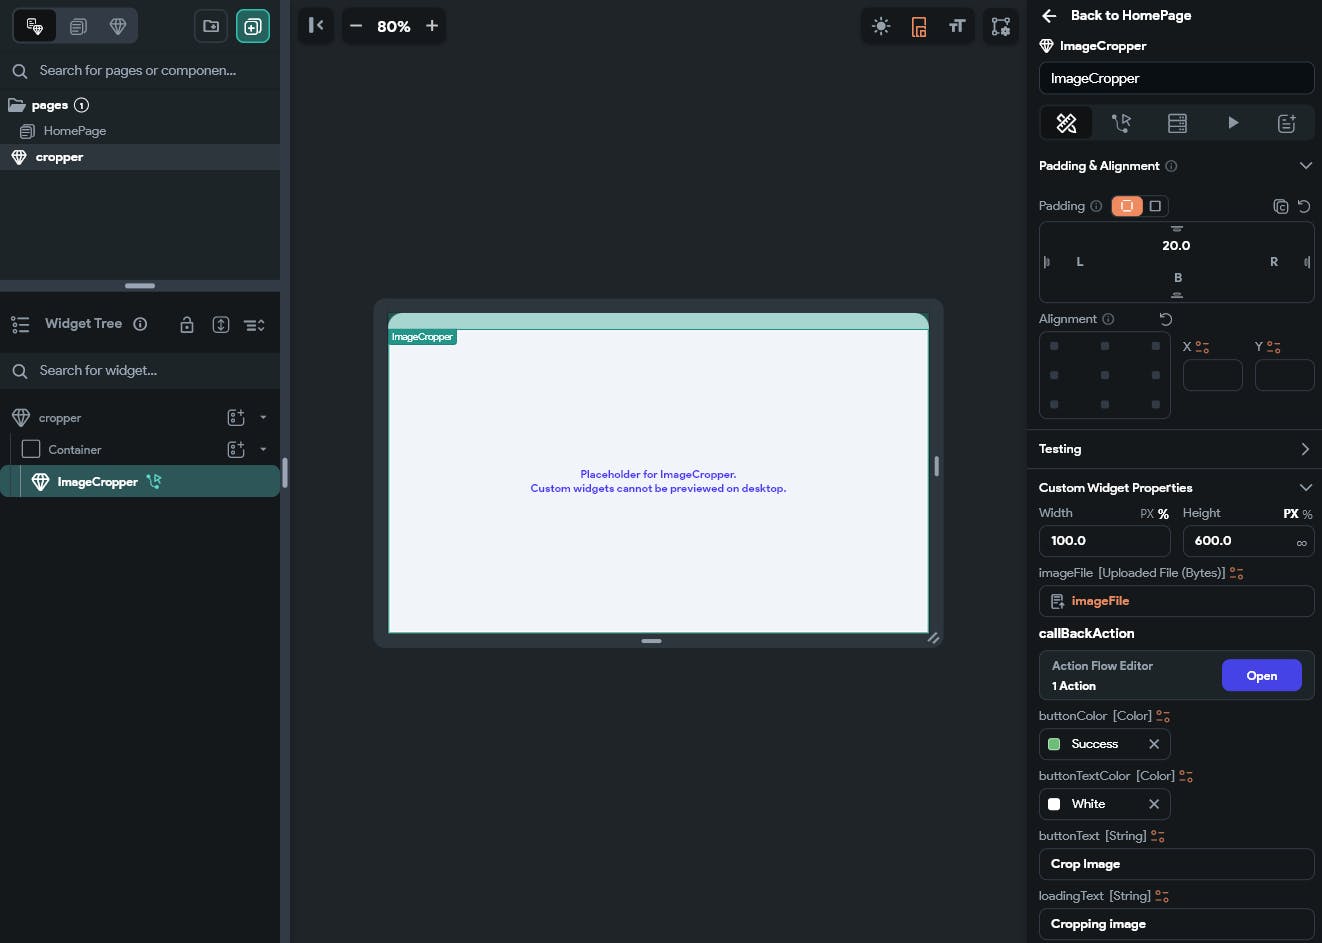Open the backend query tab

pos(1177,123)
